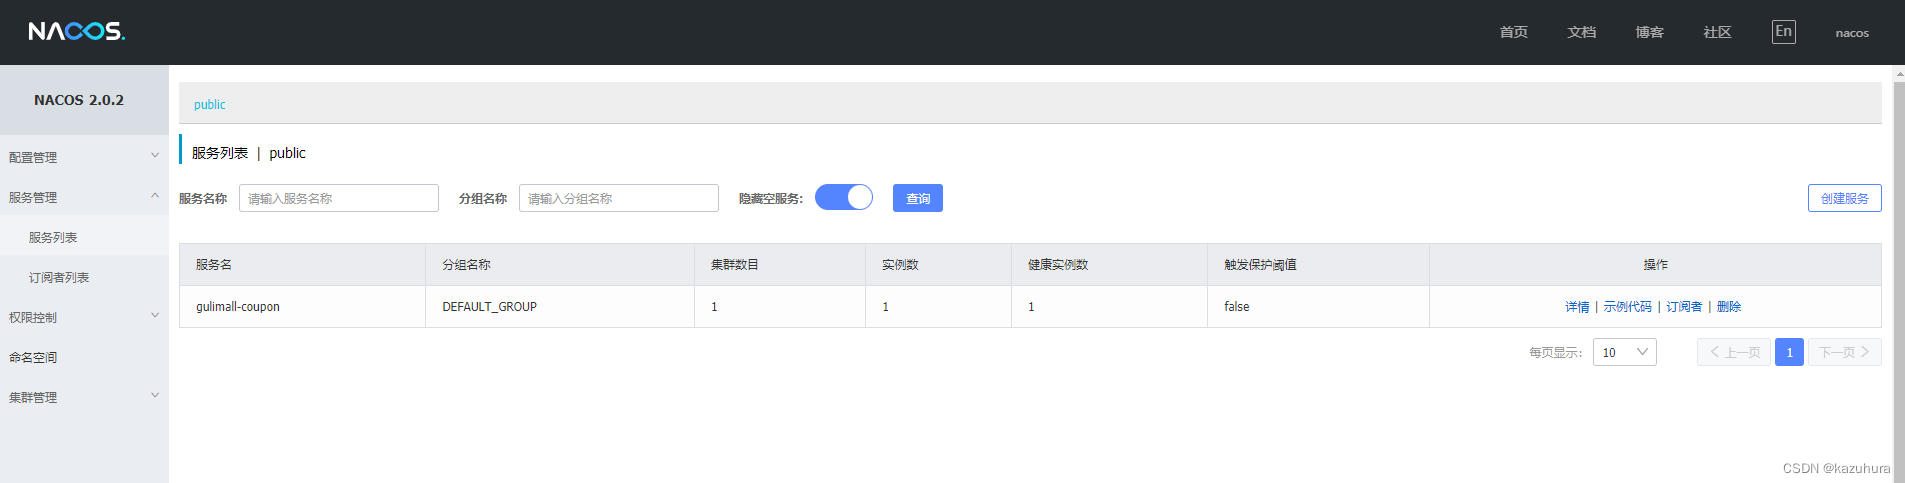Toggle the hide empty services switch
The width and height of the screenshot is (1905, 483).
(x=844, y=198)
